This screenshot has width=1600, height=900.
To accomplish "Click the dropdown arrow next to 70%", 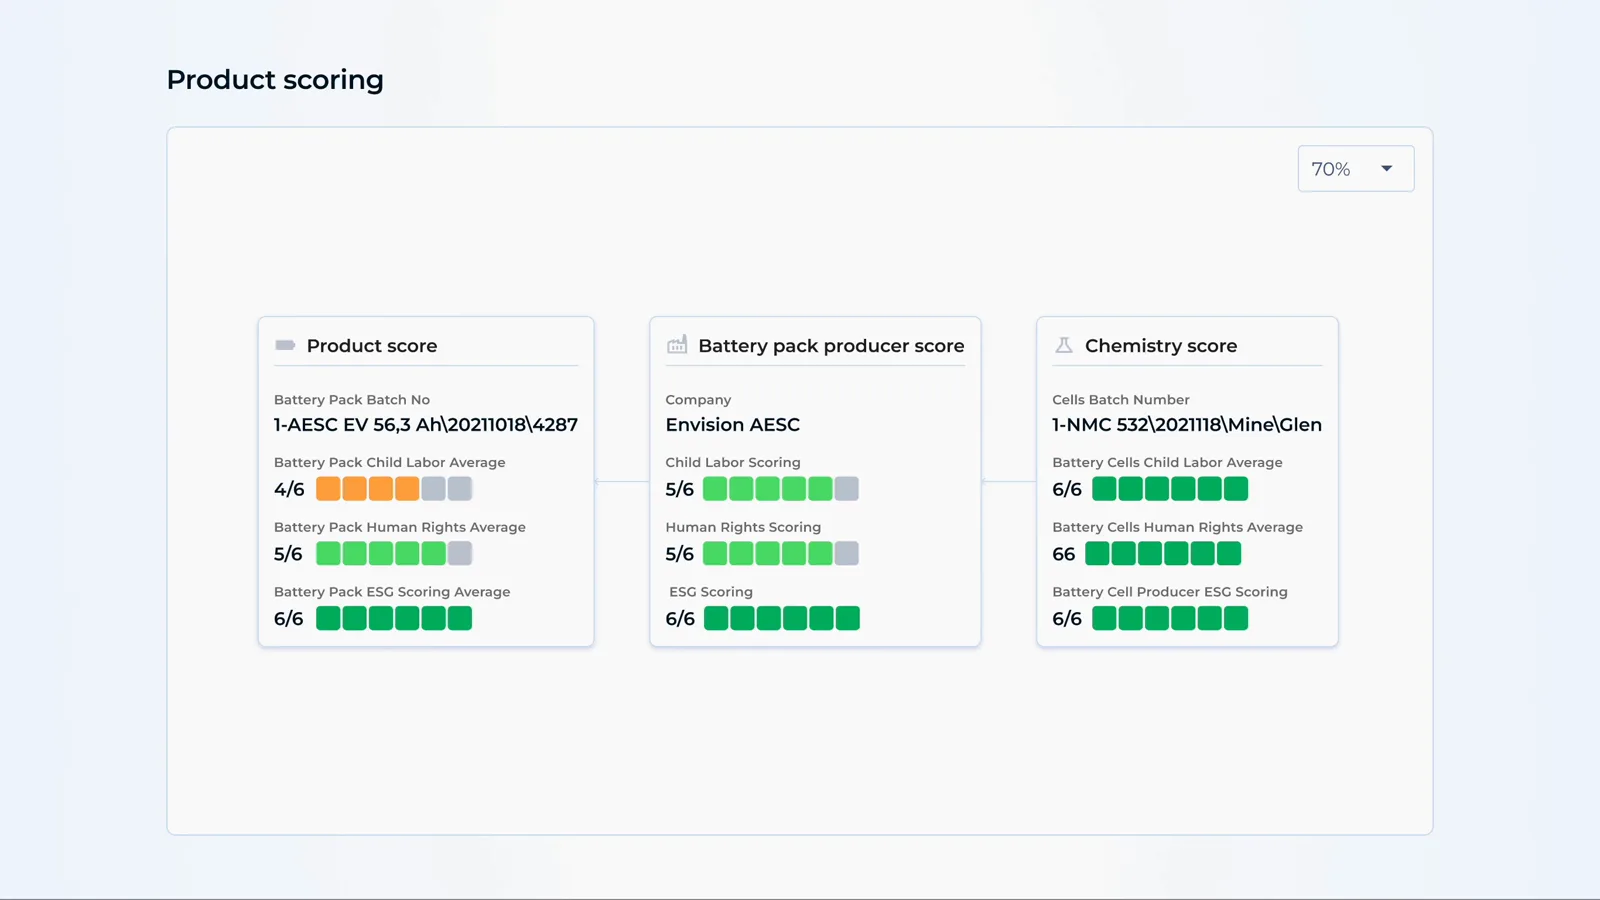I will pyautogui.click(x=1386, y=169).
